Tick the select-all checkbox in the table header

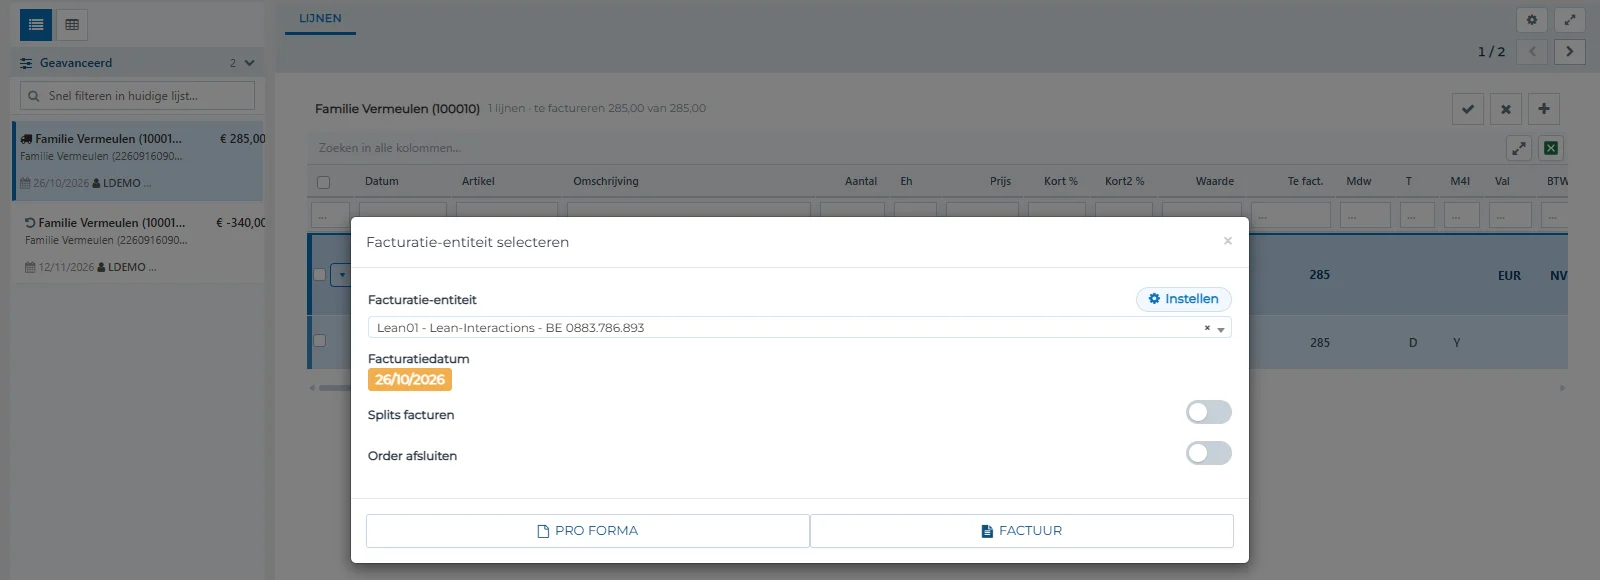click(323, 182)
